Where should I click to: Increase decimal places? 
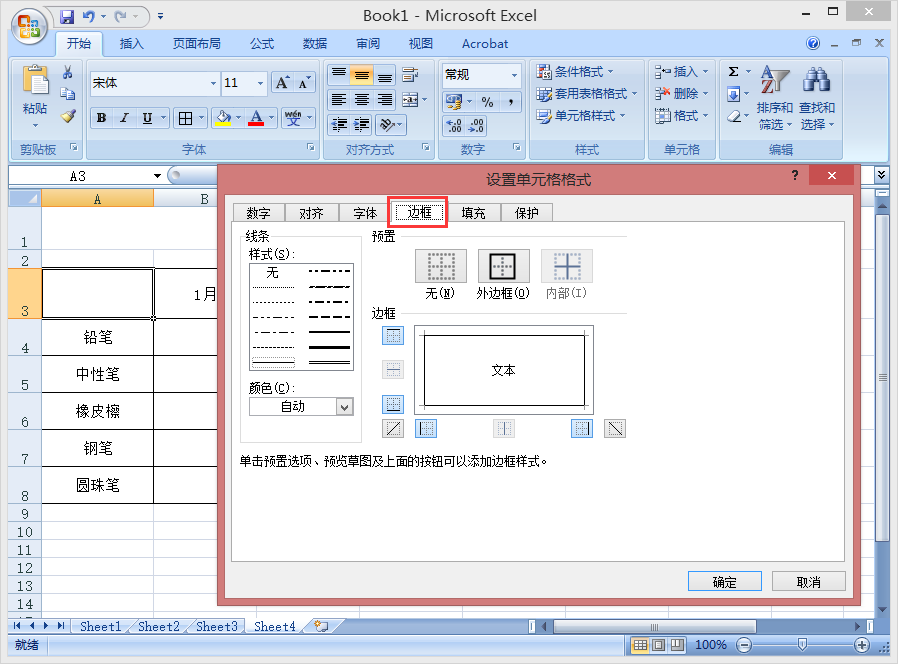[454, 125]
